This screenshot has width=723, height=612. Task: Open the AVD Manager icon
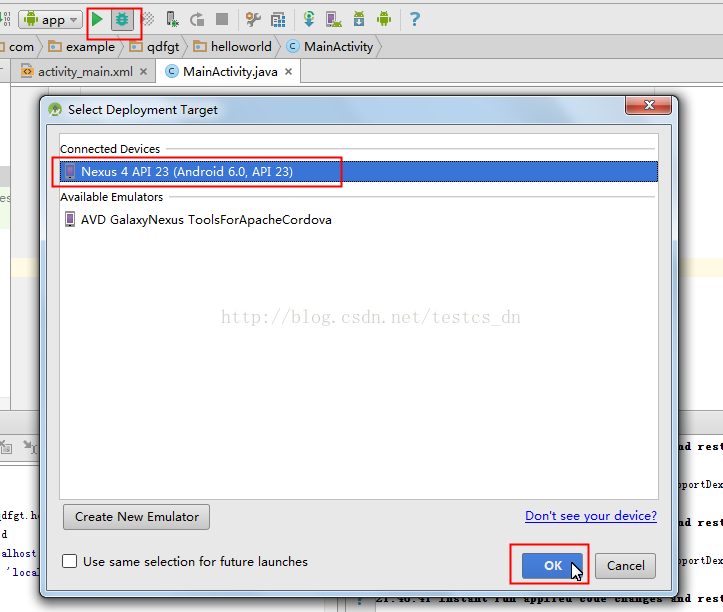(x=334, y=19)
